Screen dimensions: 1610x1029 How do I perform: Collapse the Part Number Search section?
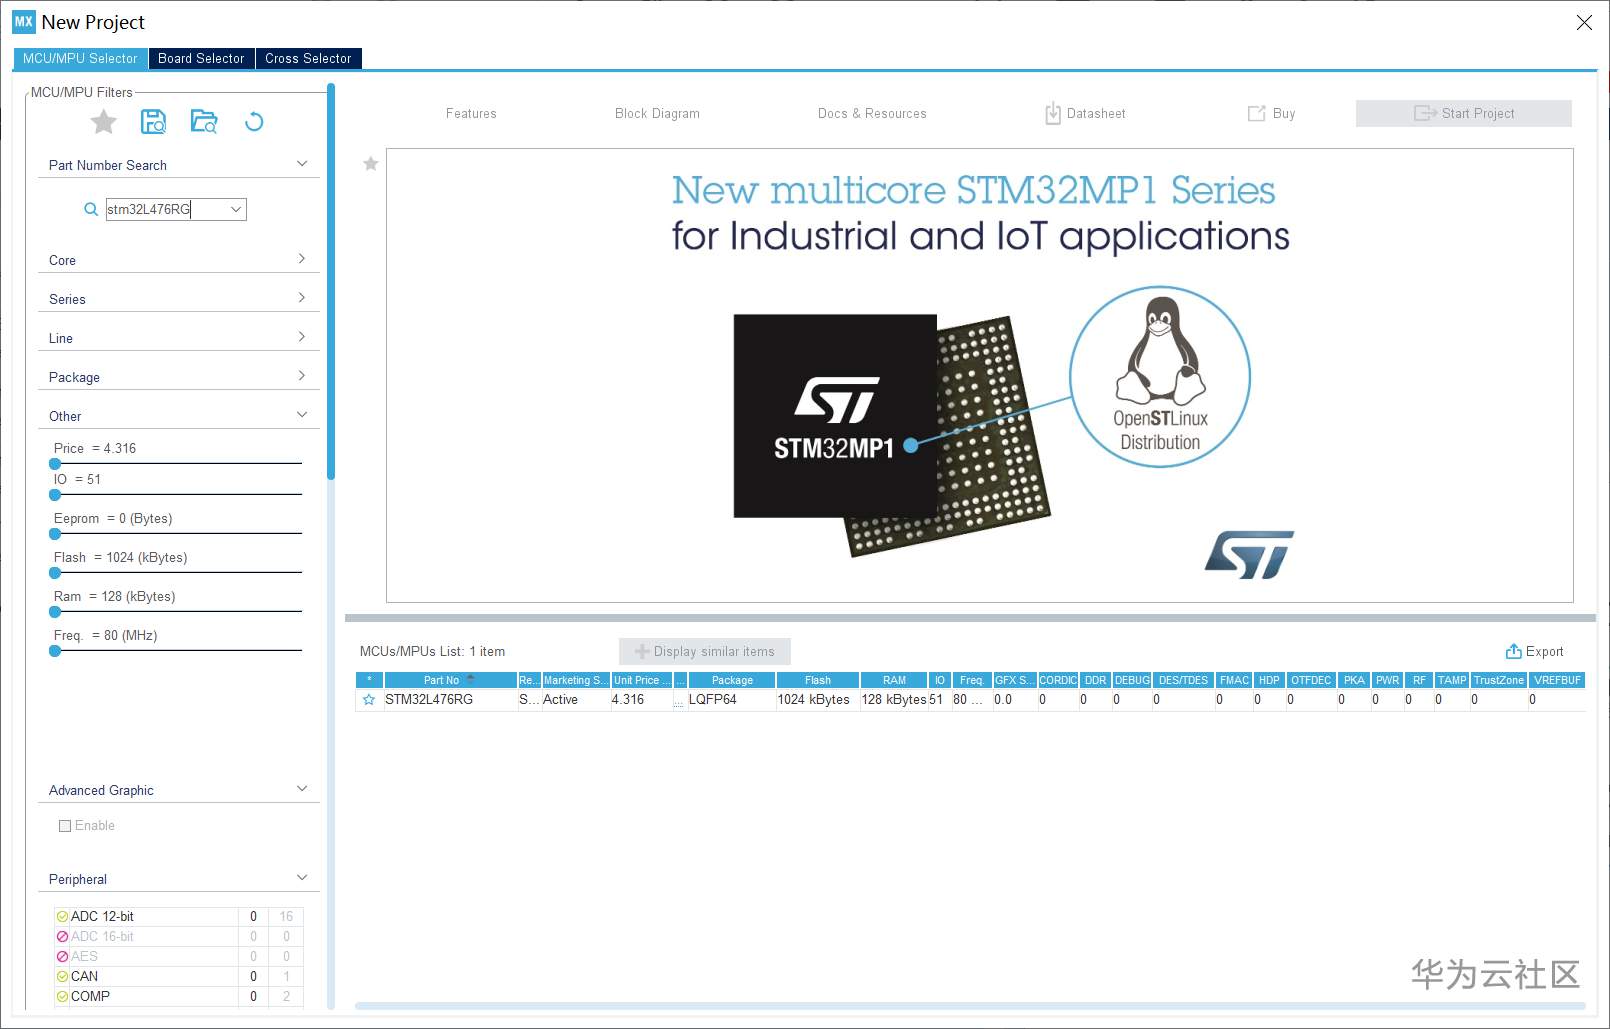[302, 164]
